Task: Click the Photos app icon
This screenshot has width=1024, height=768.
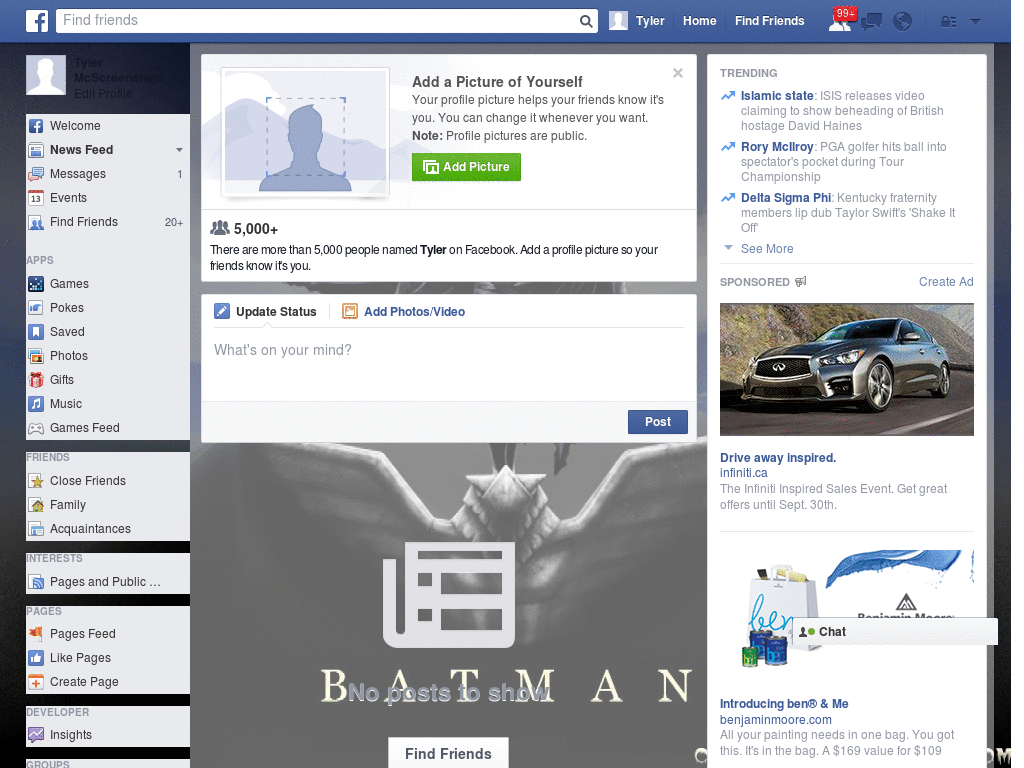Action: (36, 356)
